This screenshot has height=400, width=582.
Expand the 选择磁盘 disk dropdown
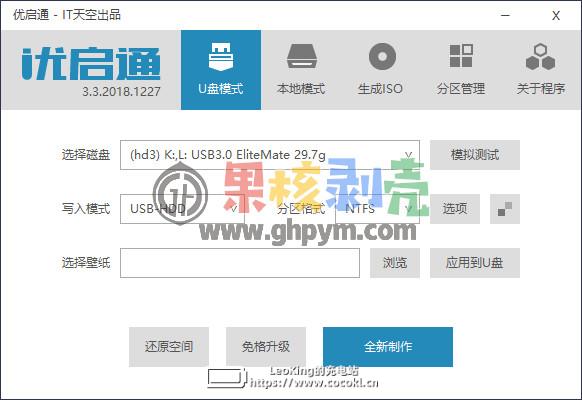tap(270, 155)
